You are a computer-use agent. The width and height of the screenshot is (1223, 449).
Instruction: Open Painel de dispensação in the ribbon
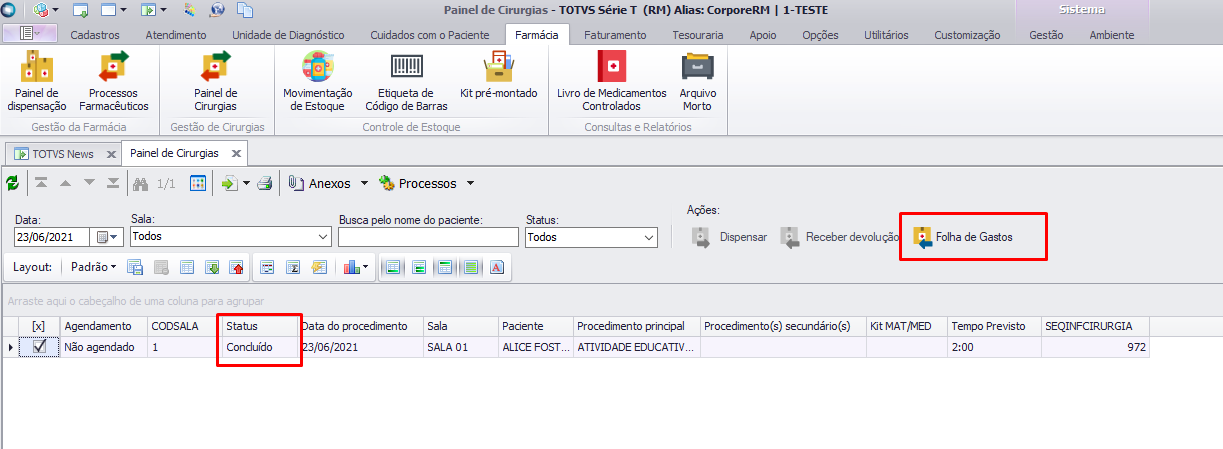[x=37, y=82]
